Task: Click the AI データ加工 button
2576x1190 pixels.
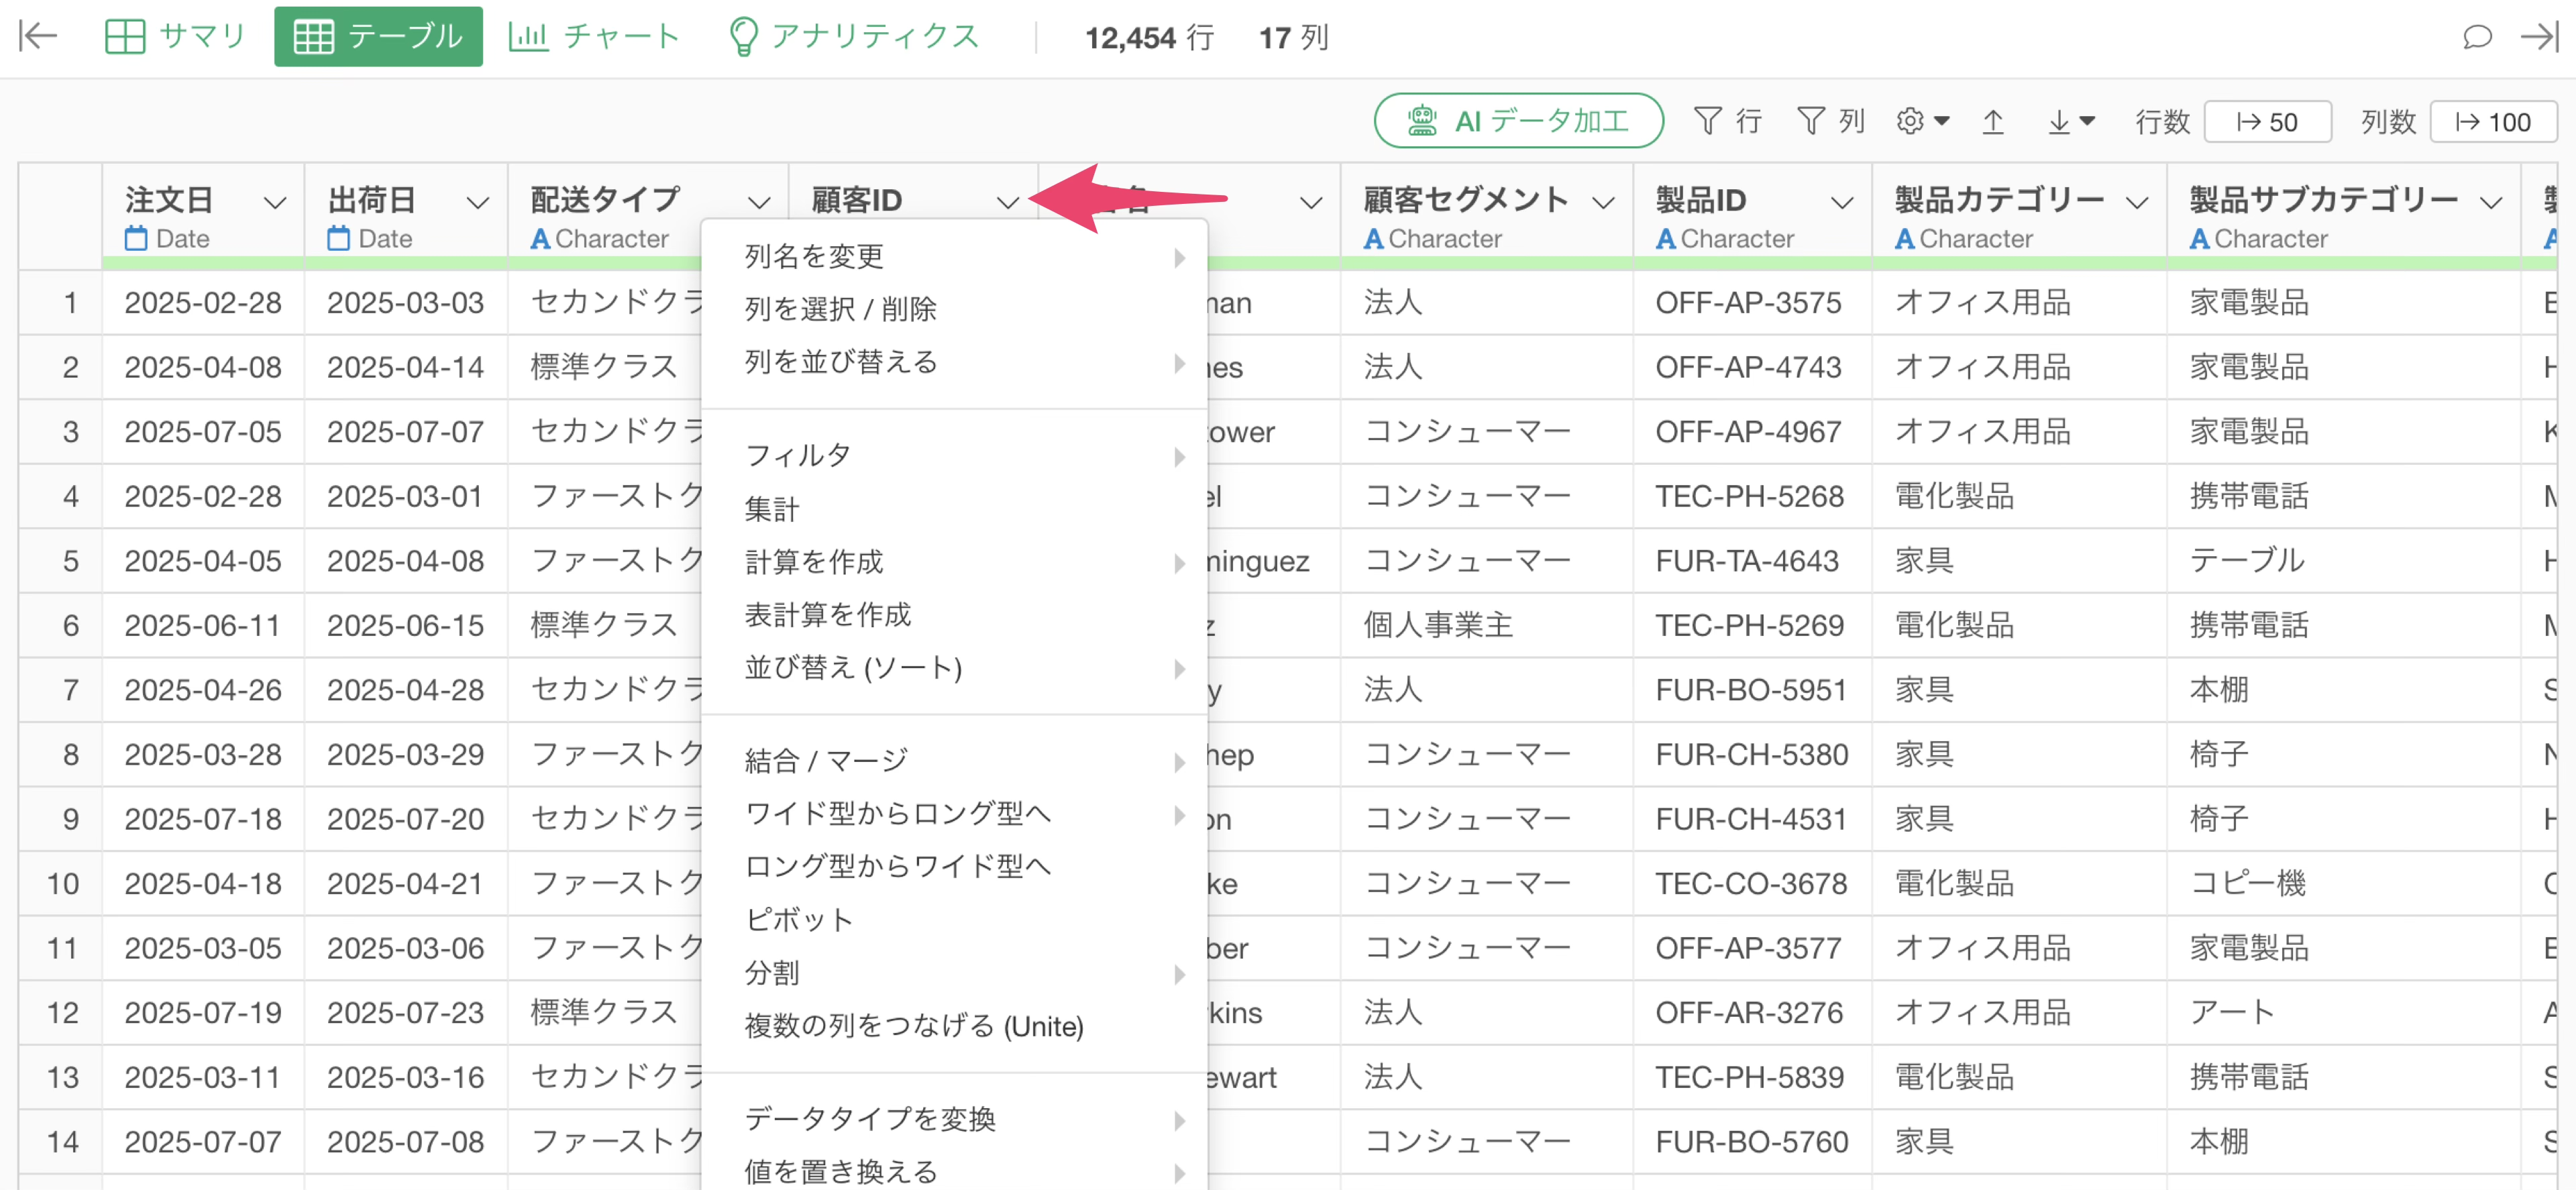Action: [x=1518, y=121]
